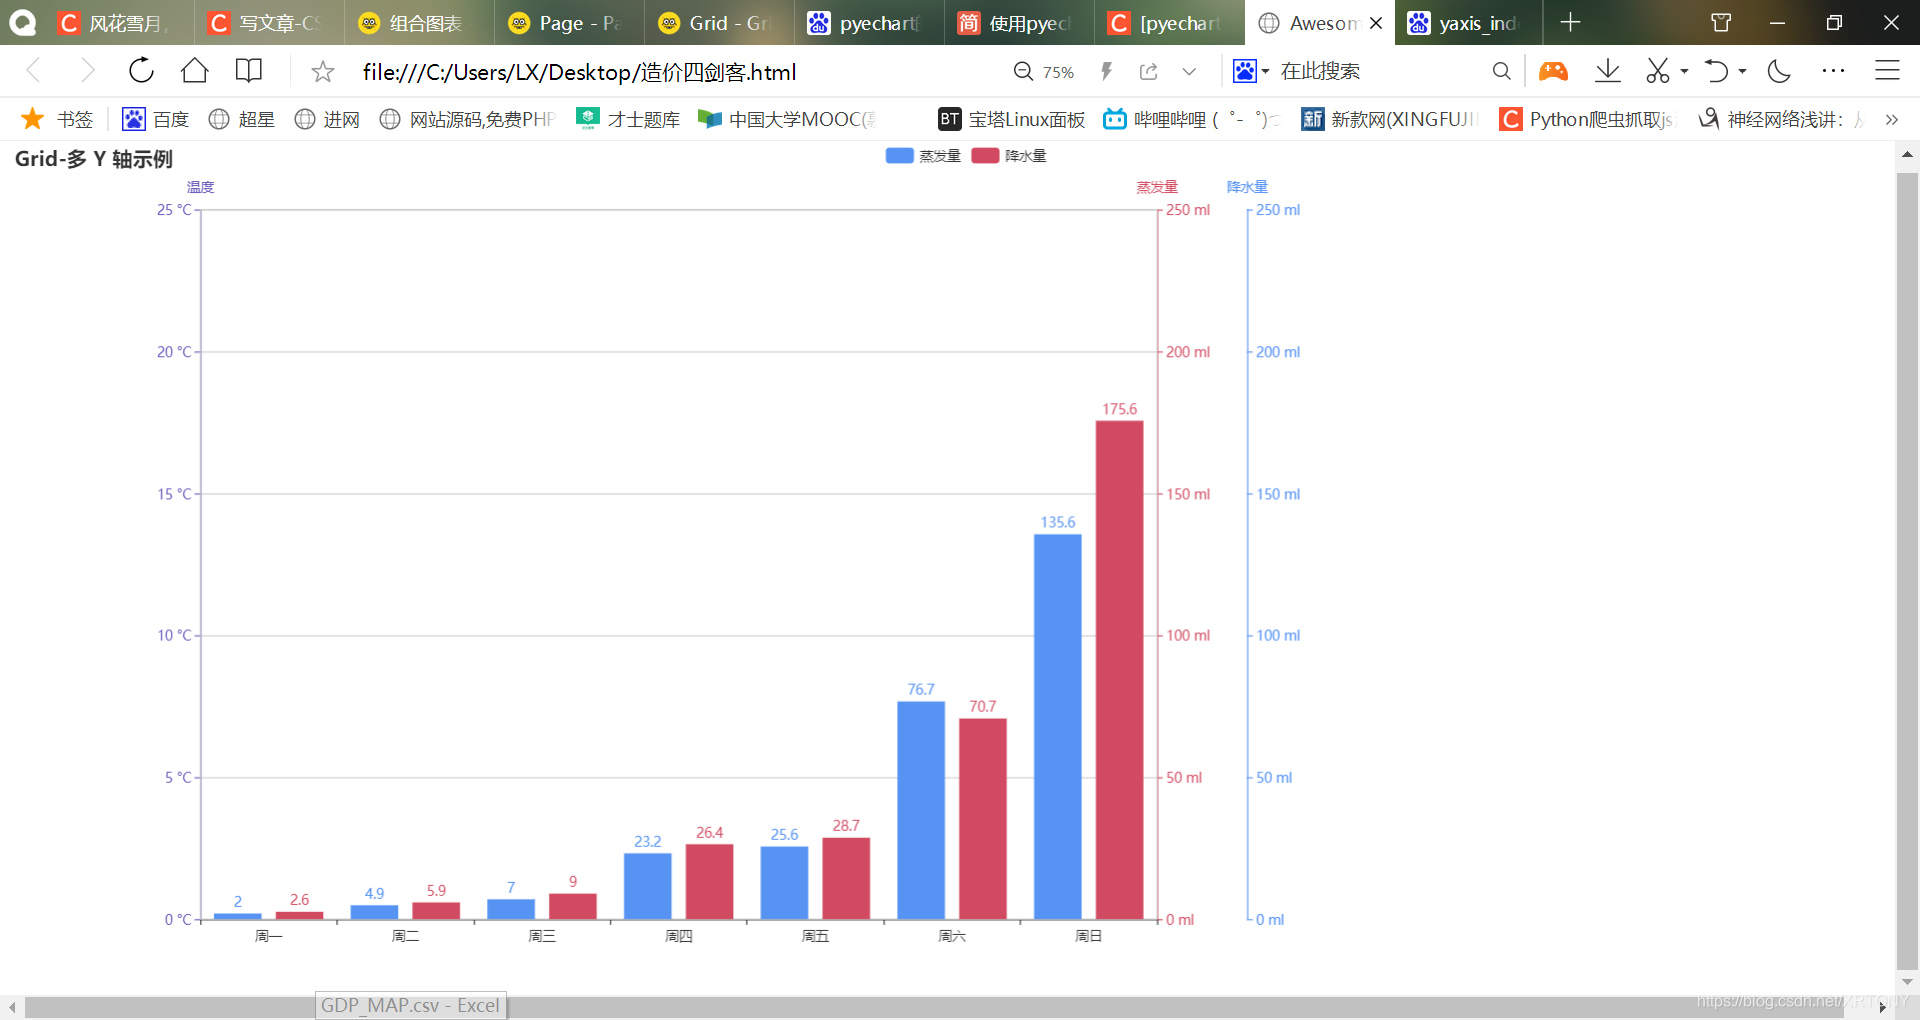Click the vertical scrollbar up arrow
The image size is (1920, 1020).
(x=1907, y=155)
